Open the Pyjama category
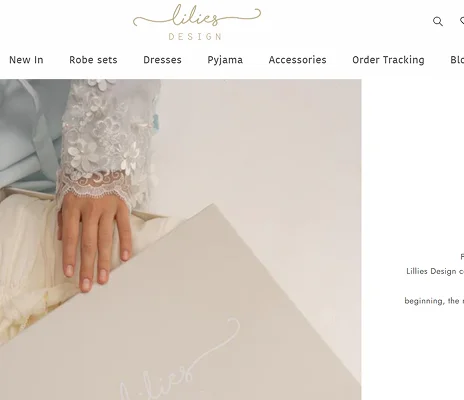This screenshot has width=464, height=400. coord(225,60)
